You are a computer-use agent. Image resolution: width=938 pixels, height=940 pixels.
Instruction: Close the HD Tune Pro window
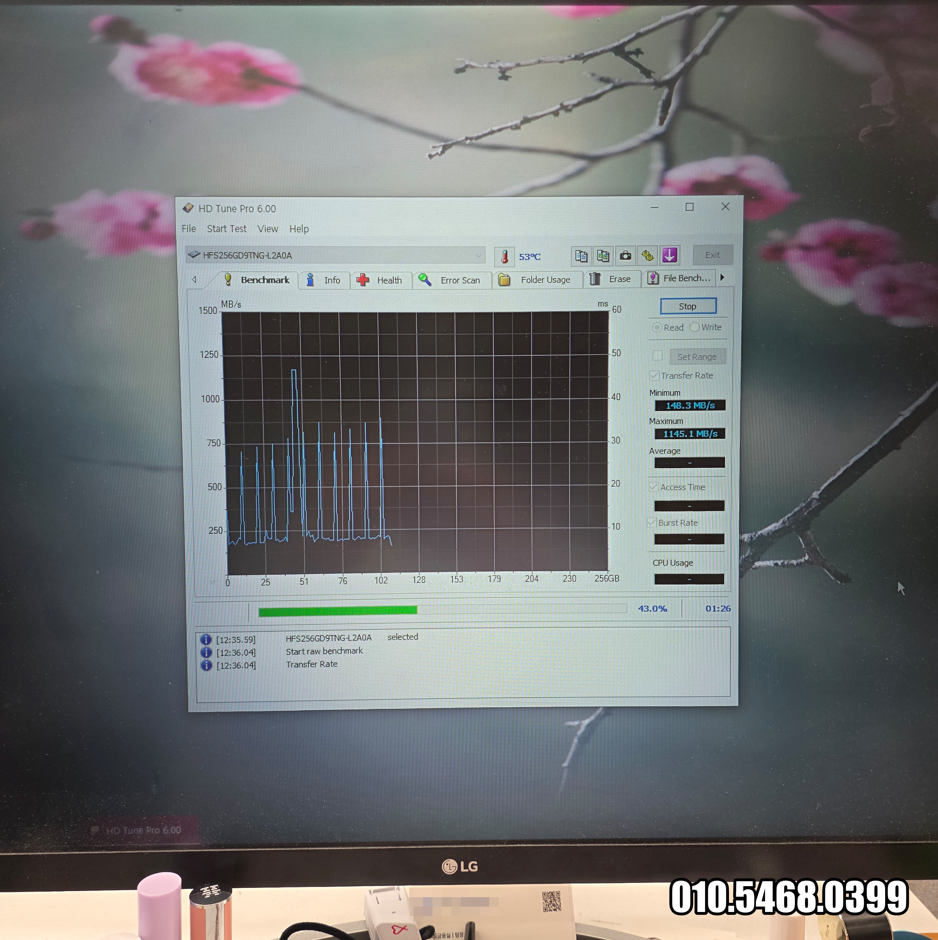point(725,206)
